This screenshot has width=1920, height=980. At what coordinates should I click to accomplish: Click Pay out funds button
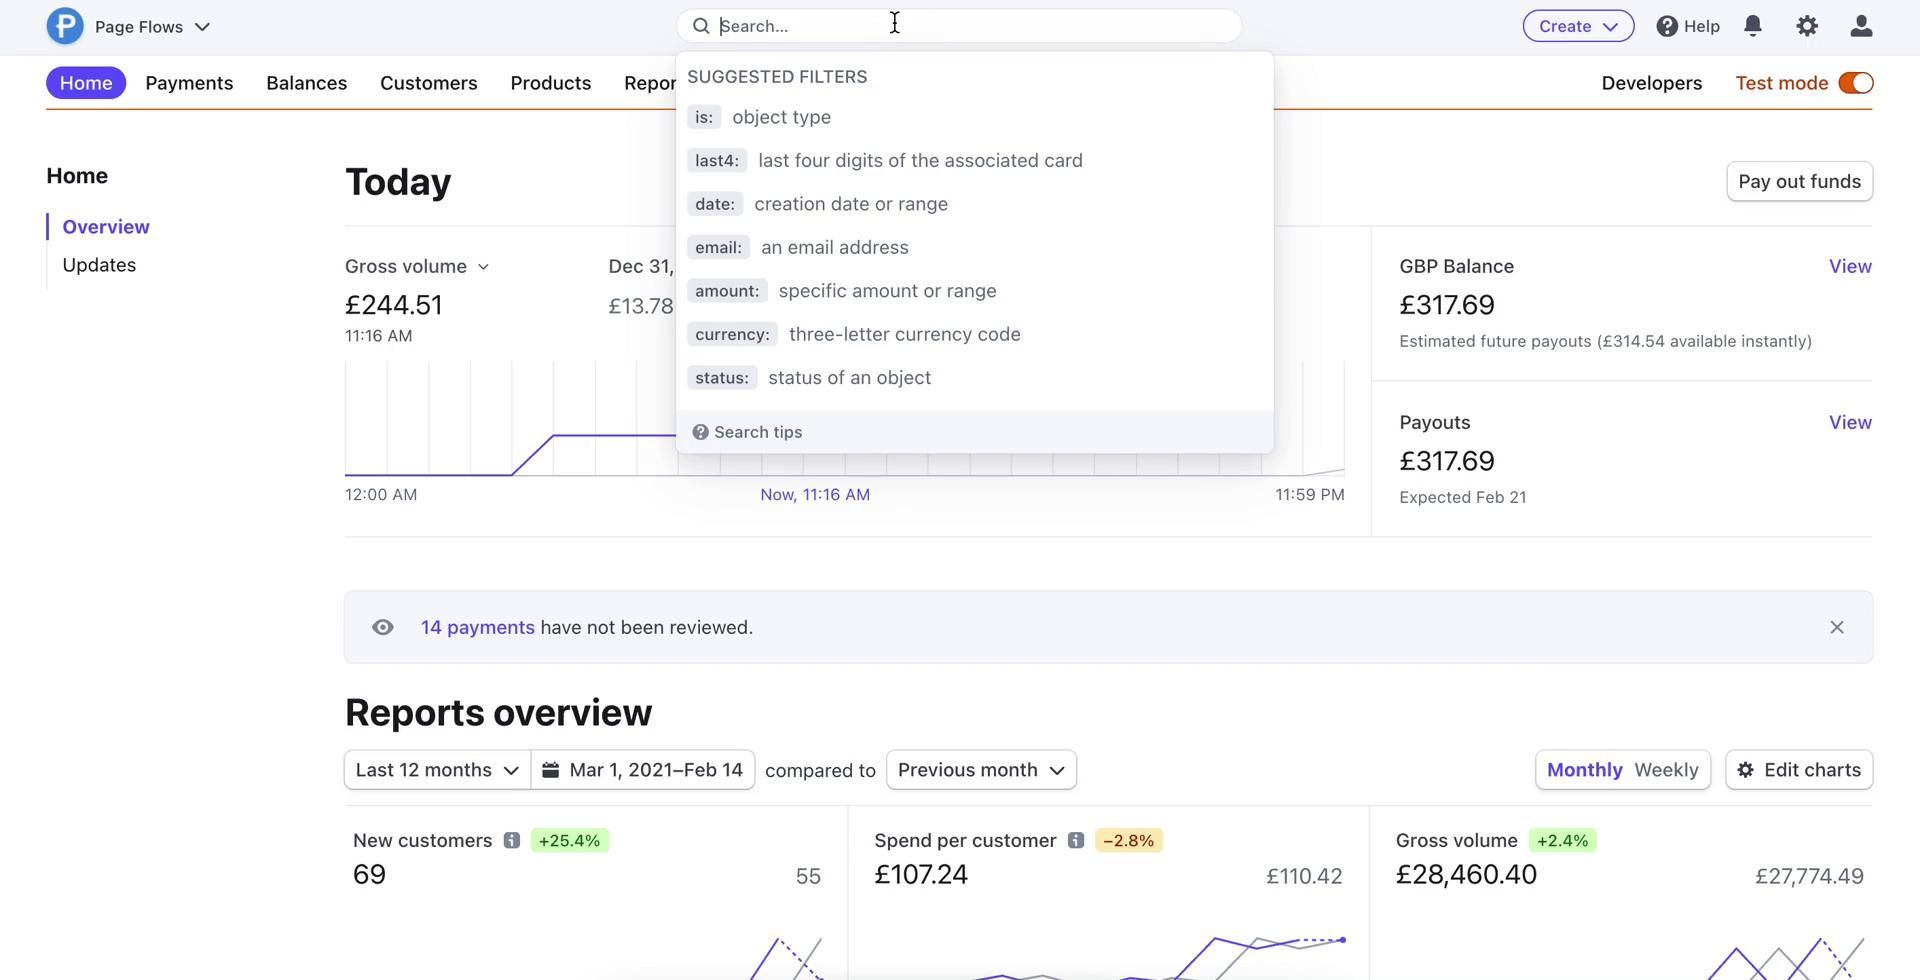tap(1798, 182)
